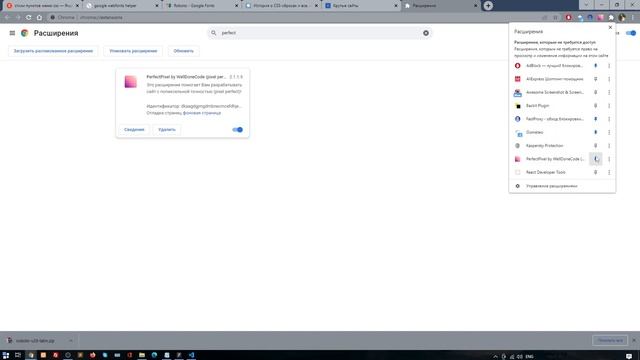Click the red AdBlock icon in toolbar

point(568,18)
